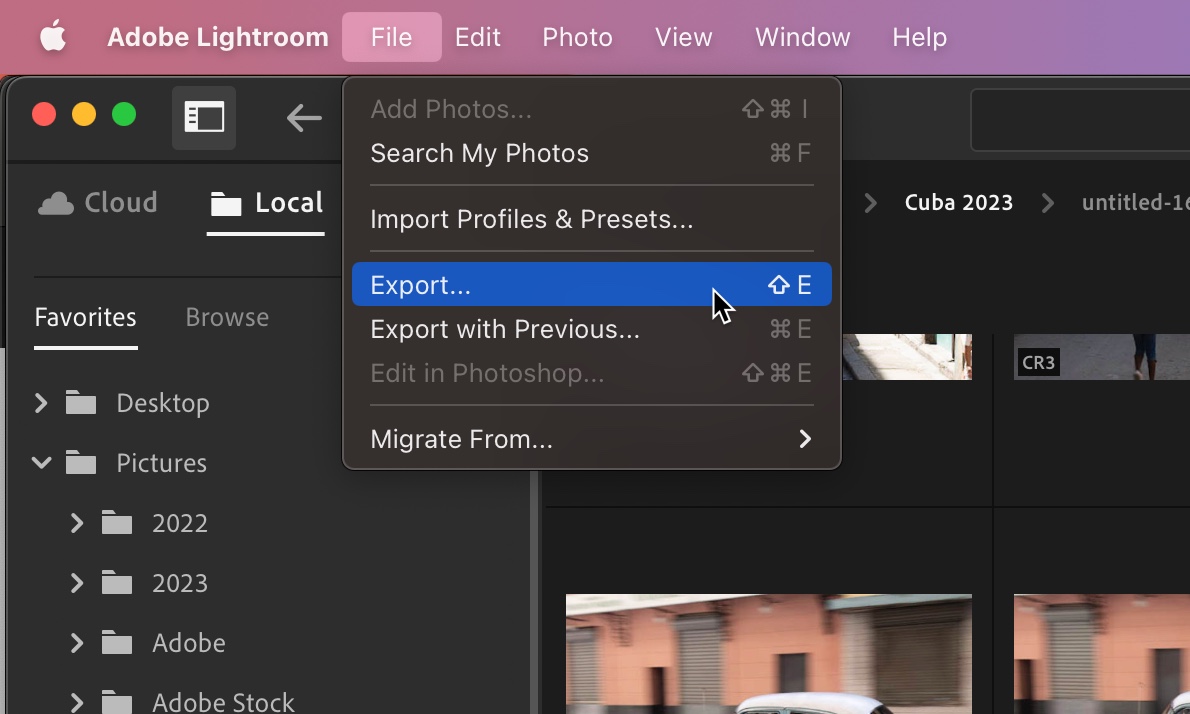Switch to the Browse tab

[226, 317]
